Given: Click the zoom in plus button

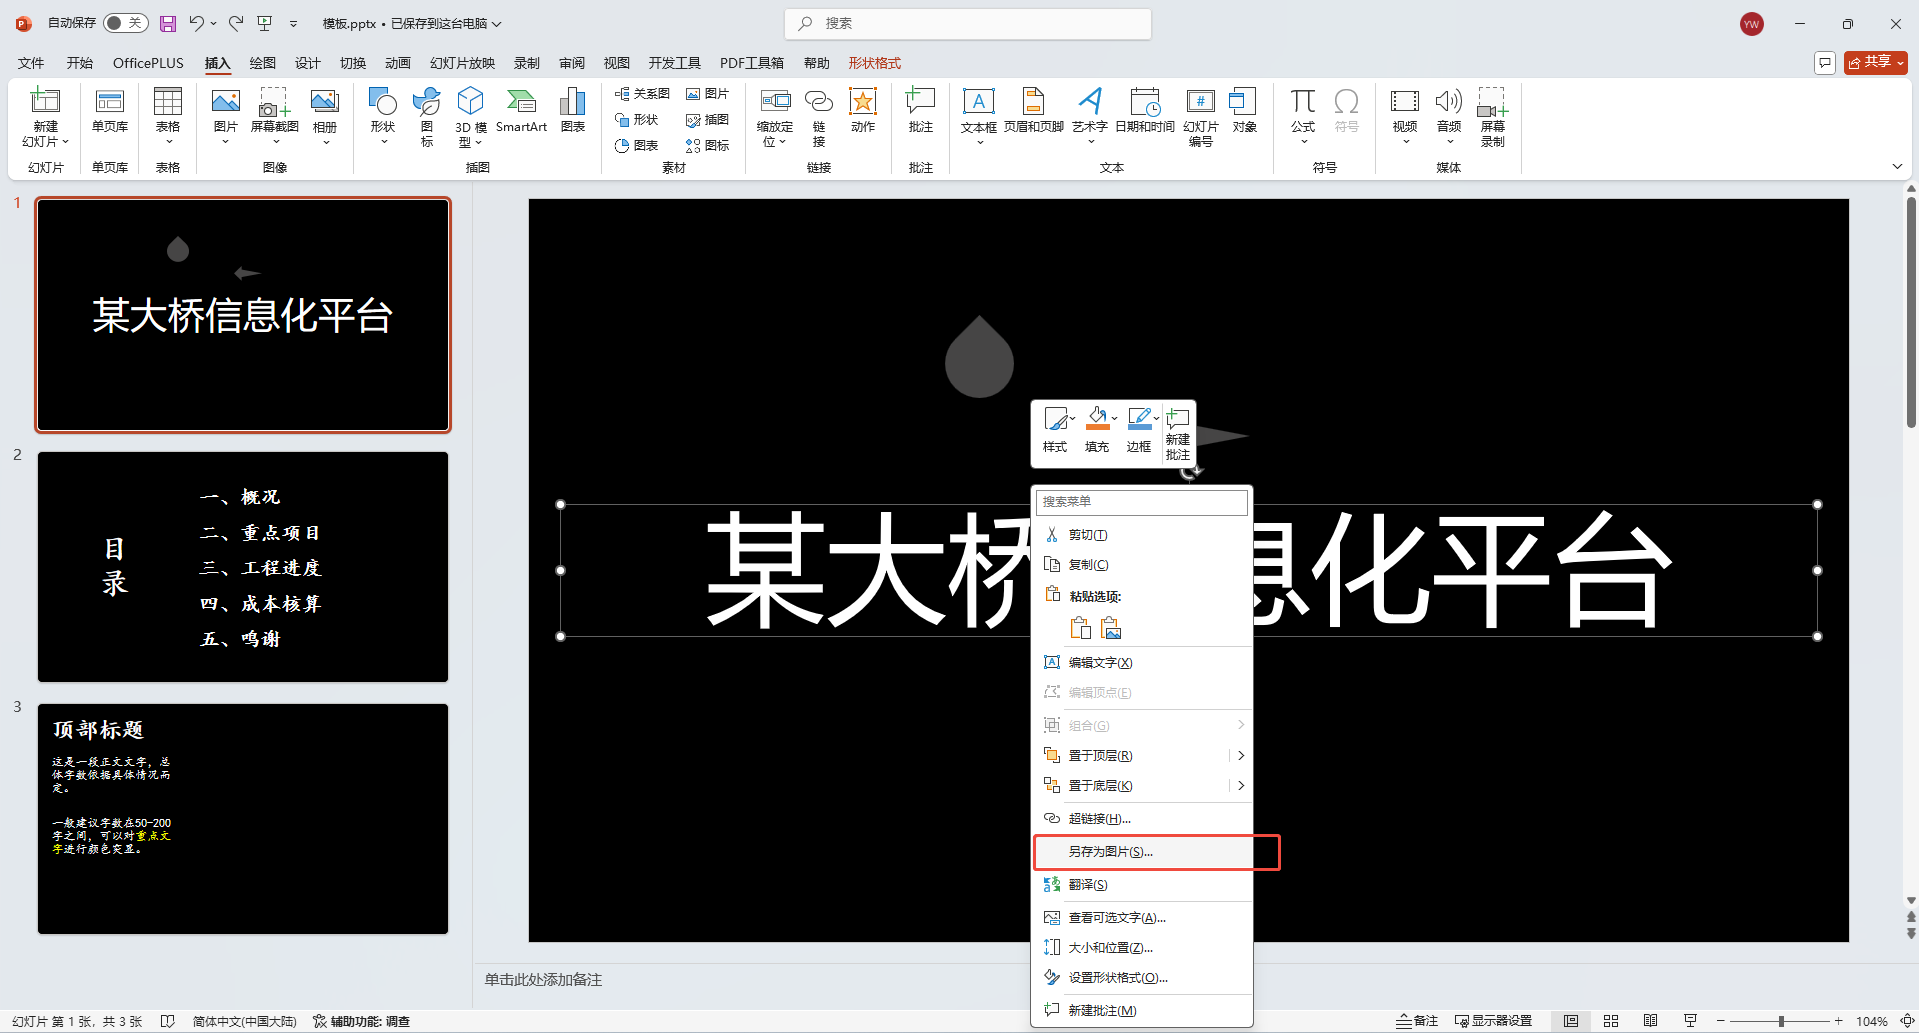Looking at the screenshot, I should [1838, 1021].
